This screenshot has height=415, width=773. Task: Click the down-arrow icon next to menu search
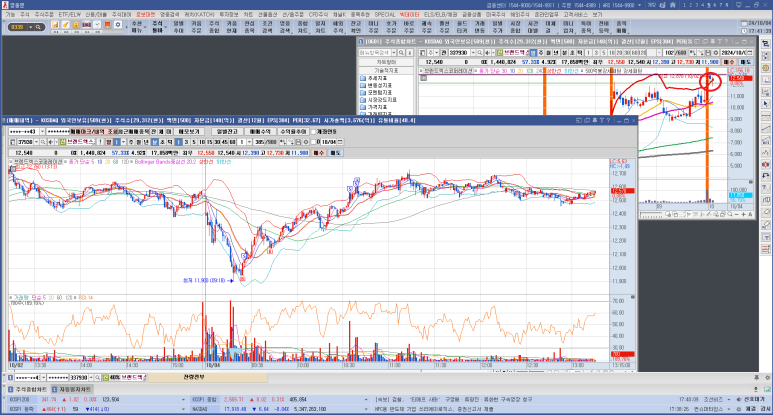coord(410,52)
